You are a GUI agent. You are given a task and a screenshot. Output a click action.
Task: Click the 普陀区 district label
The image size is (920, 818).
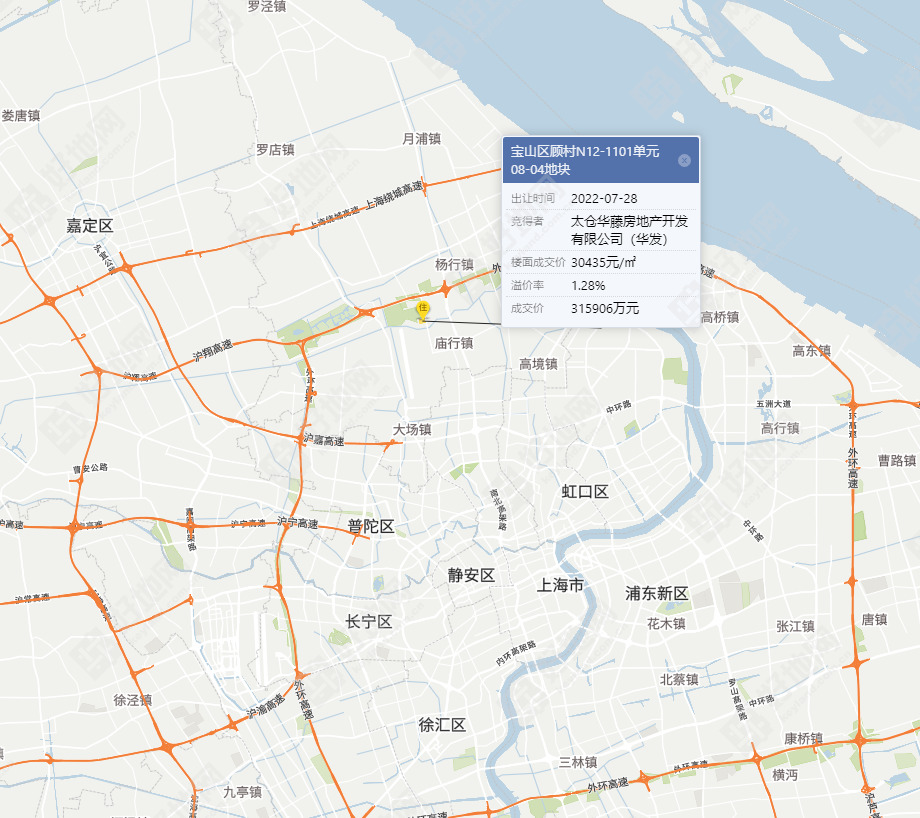tap(370, 526)
